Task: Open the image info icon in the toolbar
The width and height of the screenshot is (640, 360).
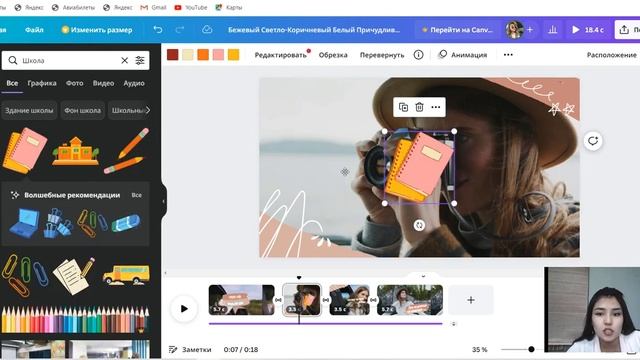Action: click(x=418, y=55)
